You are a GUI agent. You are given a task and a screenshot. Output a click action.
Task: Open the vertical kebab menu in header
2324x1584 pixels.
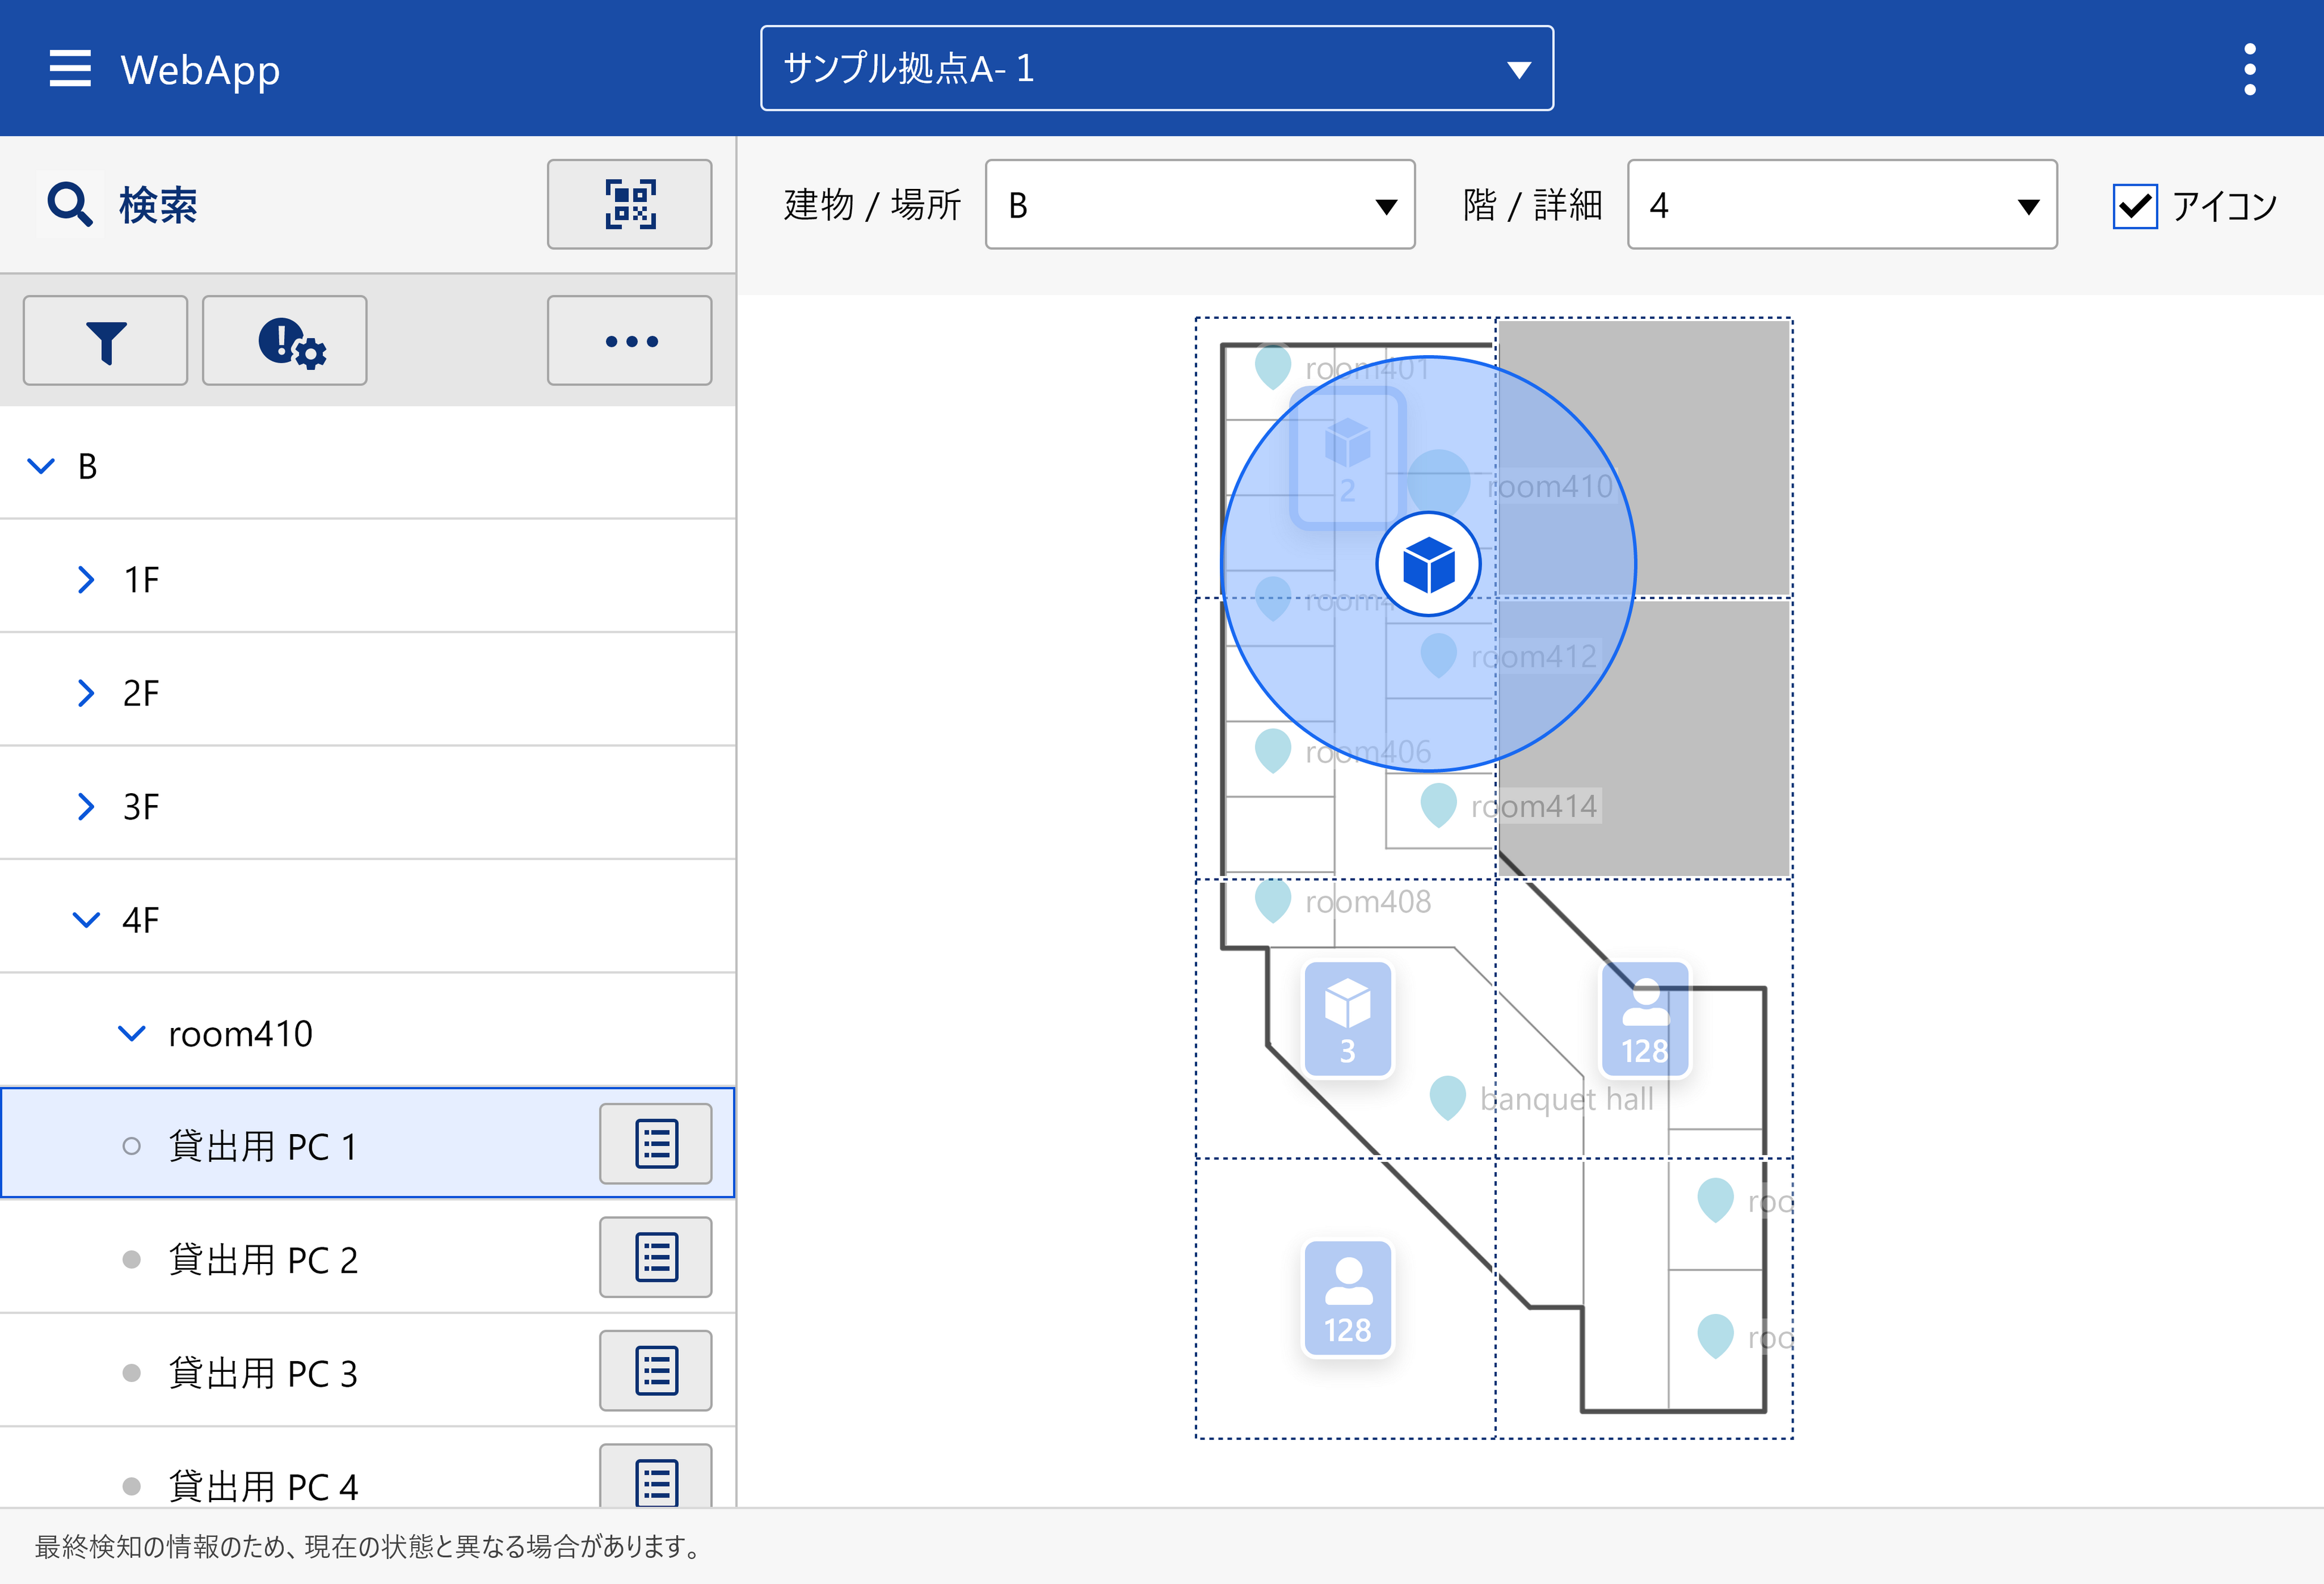tap(2249, 69)
